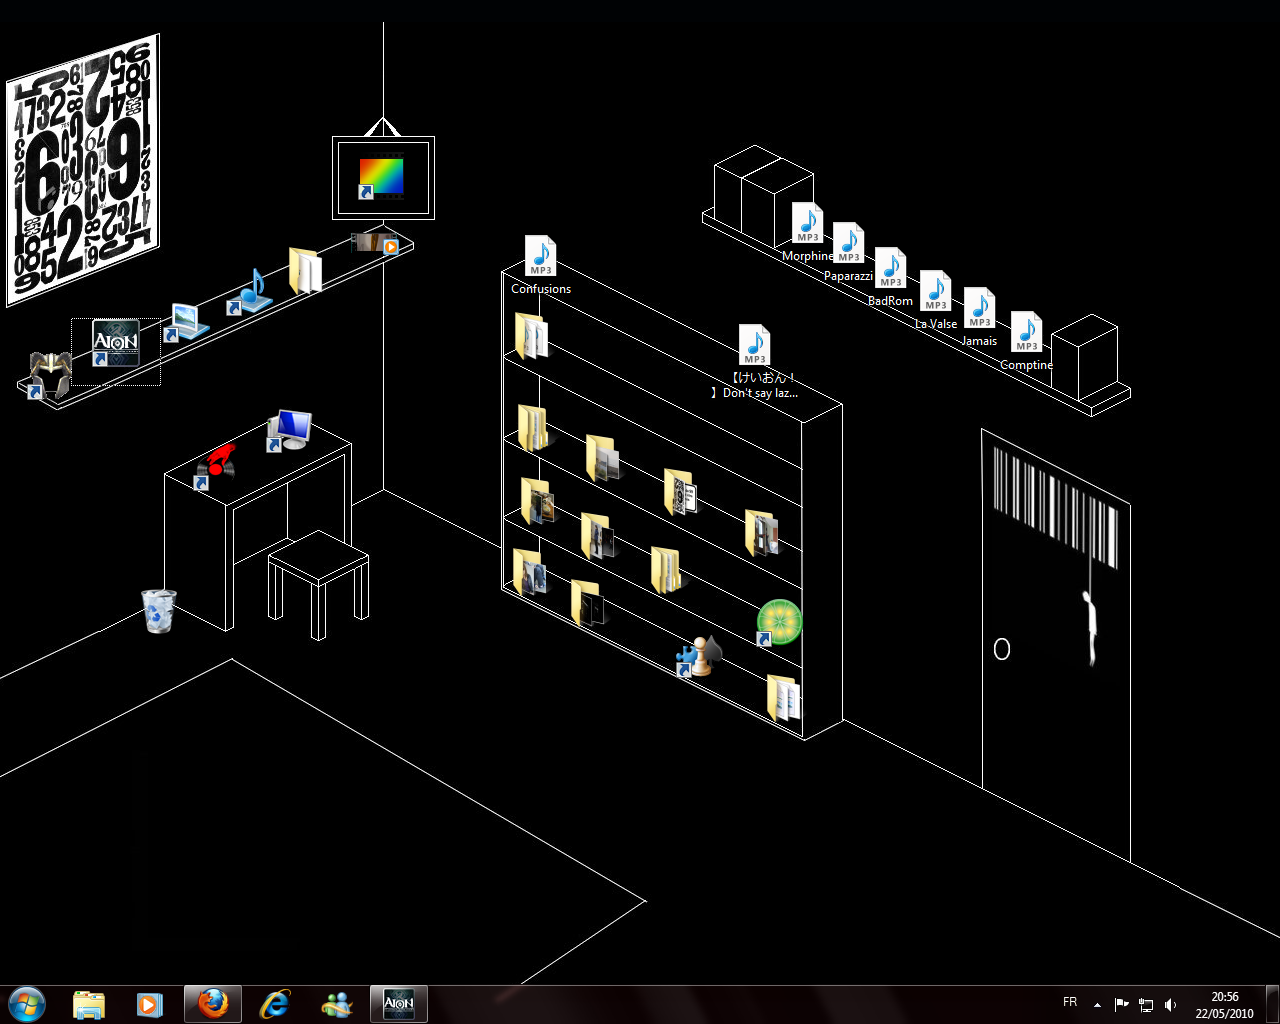This screenshot has height=1024, width=1280.
Task: Open the green LimeWire shortcut
Action: (x=779, y=622)
